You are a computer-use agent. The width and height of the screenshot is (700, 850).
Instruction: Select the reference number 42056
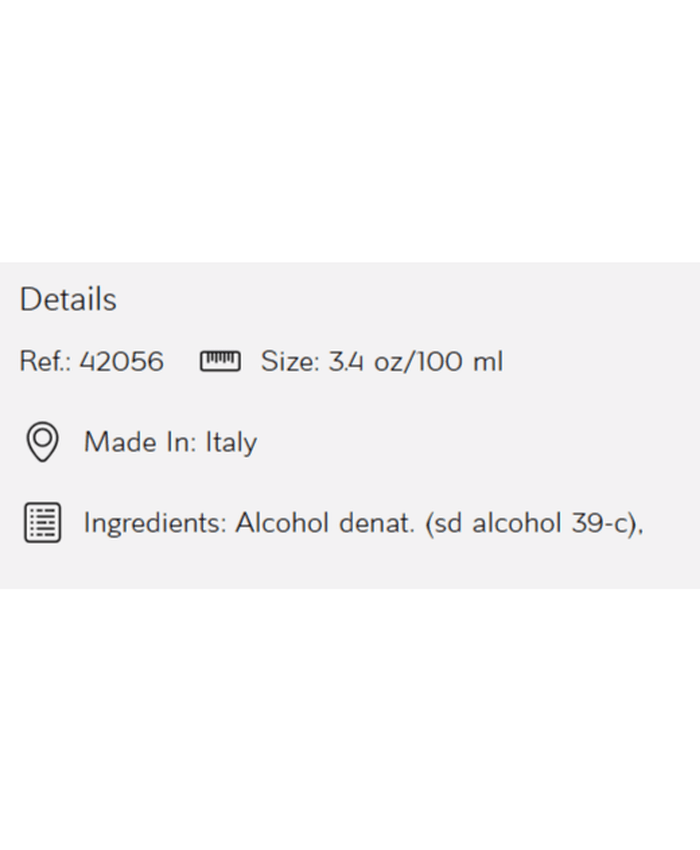click(x=121, y=361)
